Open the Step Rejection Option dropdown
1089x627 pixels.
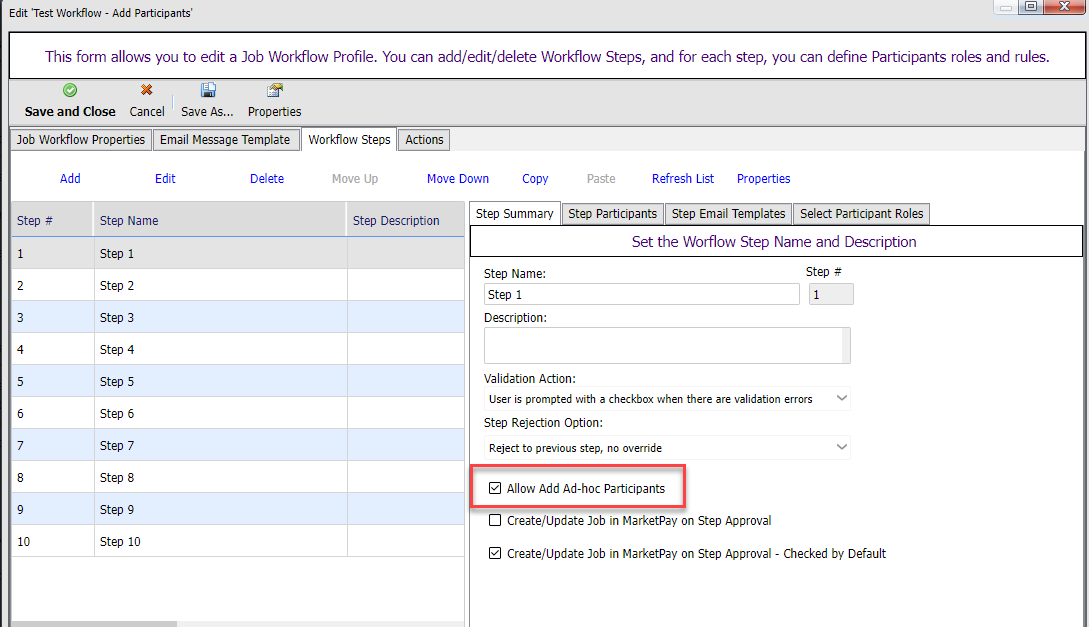841,448
